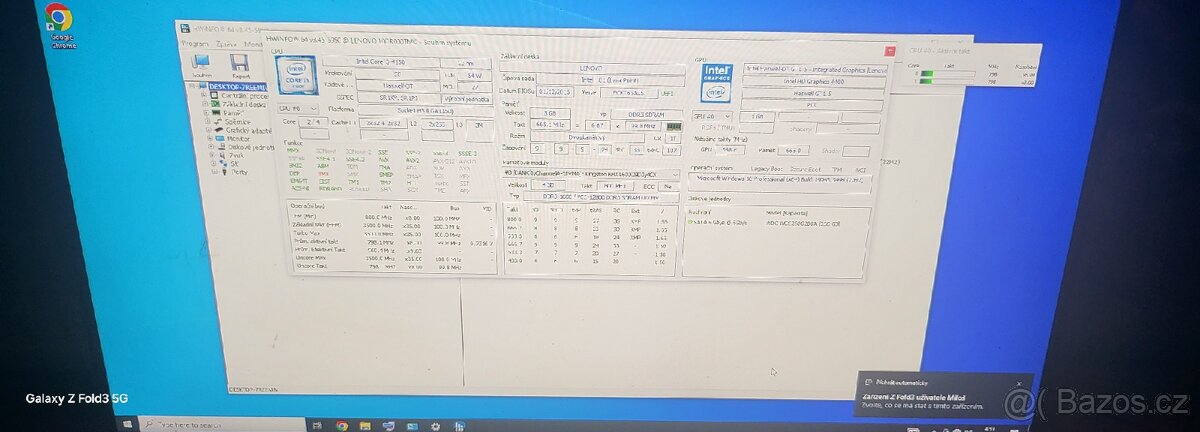This screenshot has height=432, width=1200.
Task: Click the Intel Core i3 CPU logo
Action: pos(297,75)
